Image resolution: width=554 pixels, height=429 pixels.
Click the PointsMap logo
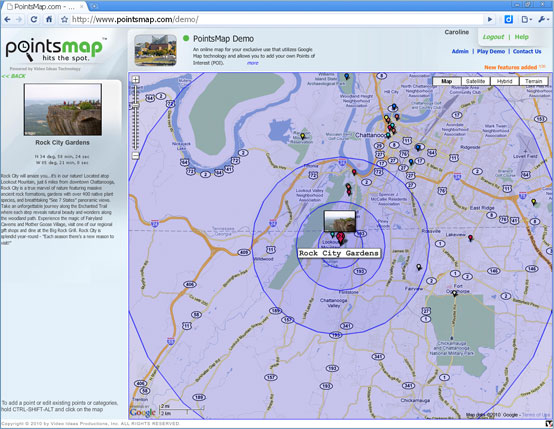[56, 49]
